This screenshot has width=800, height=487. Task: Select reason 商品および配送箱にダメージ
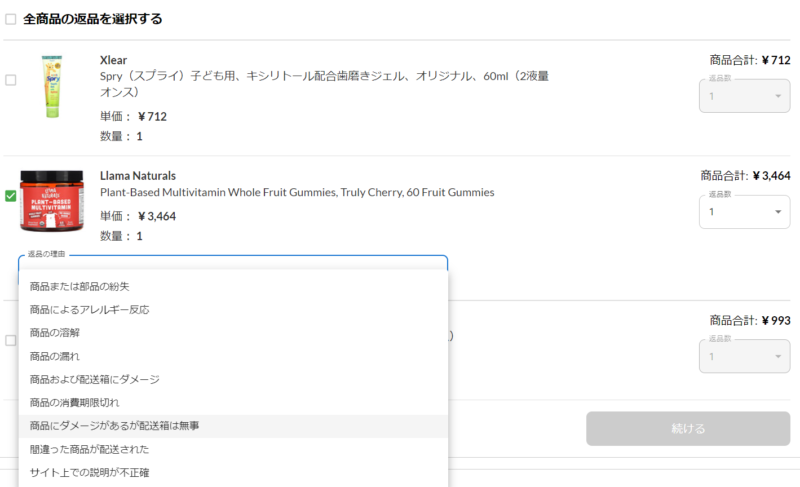(233, 379)
